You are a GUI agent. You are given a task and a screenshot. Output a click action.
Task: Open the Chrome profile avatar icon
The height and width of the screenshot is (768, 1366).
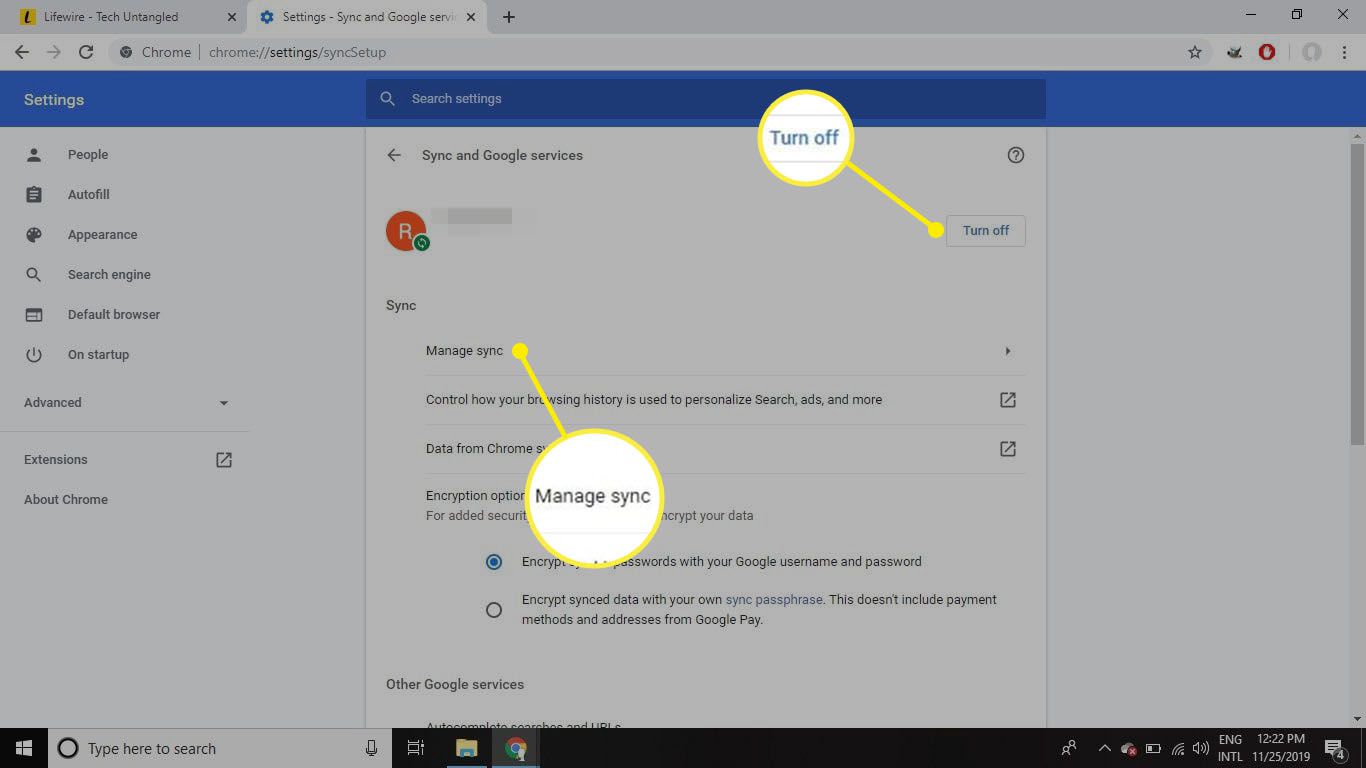tap(1312, 52)
